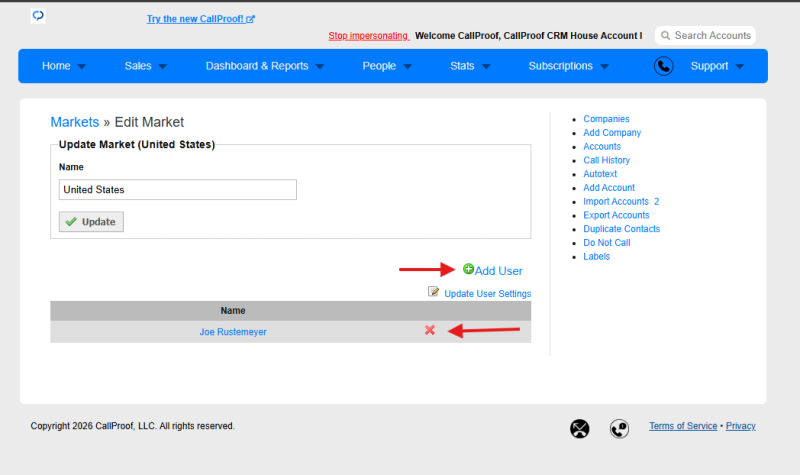
Task: Open Do Not Call sidebar link
Action: click(x=607, y=243)
